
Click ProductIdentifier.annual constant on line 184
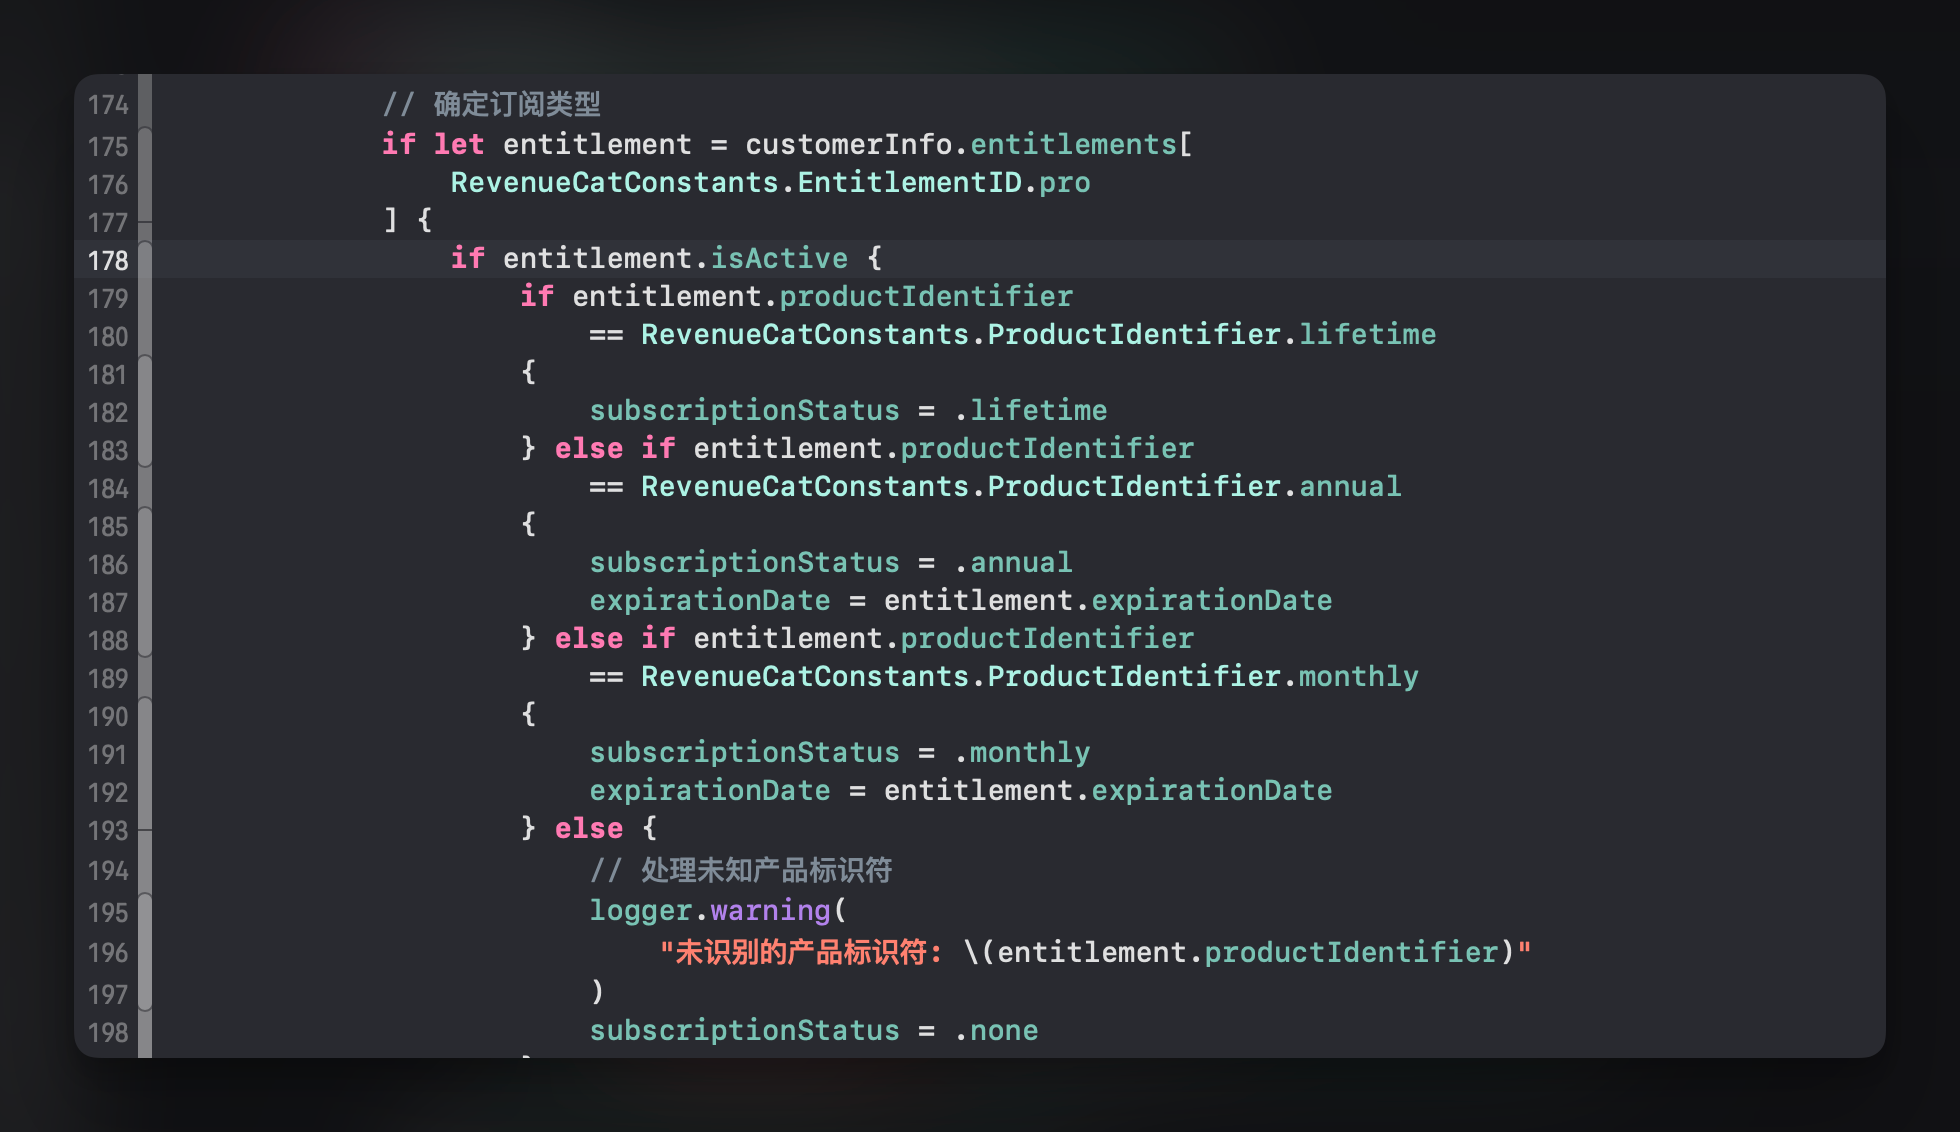(x=1349, y=487)
